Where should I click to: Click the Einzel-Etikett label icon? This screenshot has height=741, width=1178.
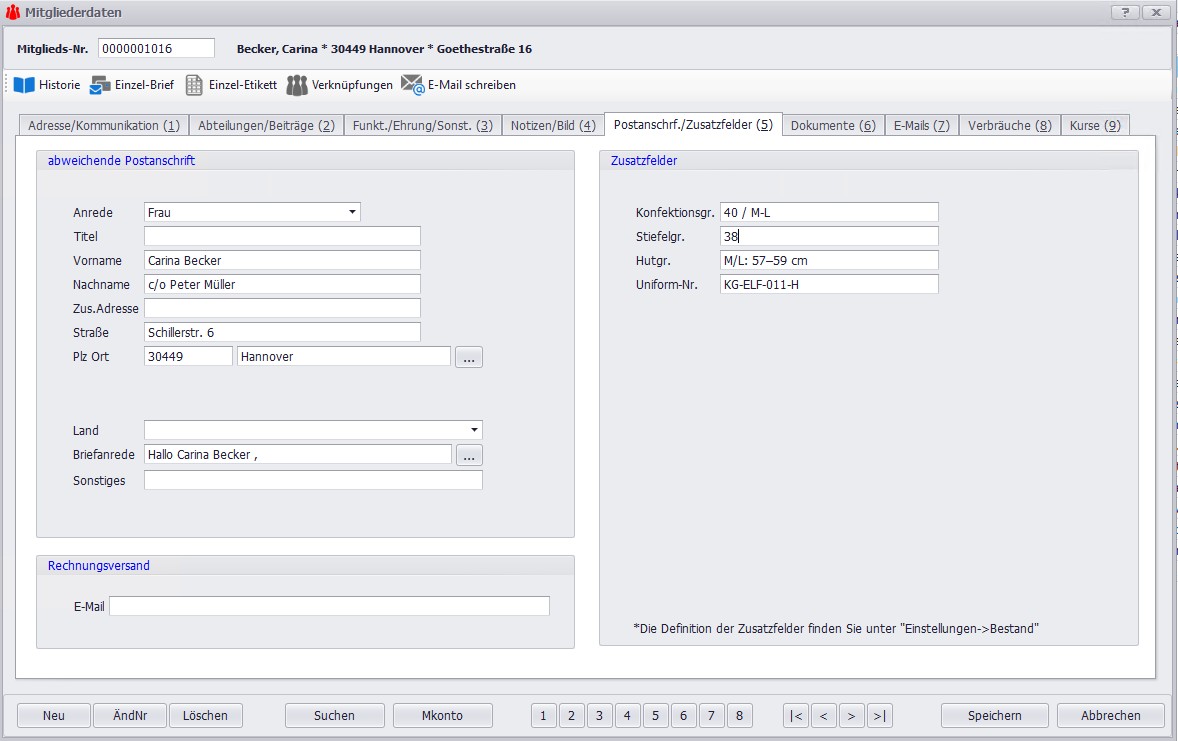pyautogui.click(x=194, y=85)
